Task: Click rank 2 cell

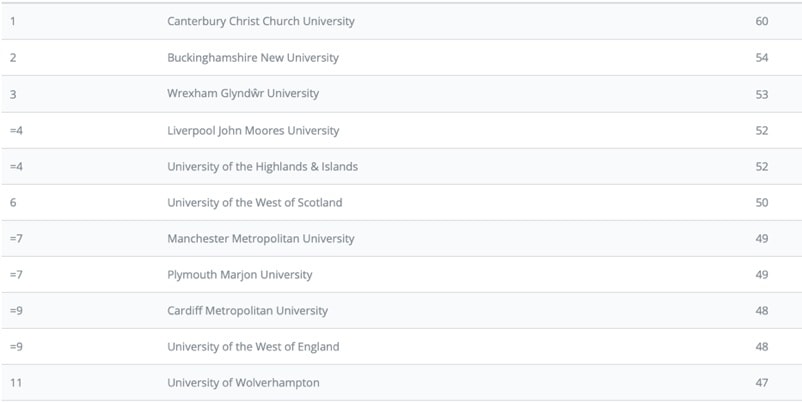Action: pyautogui.click(x=13, y=58)
